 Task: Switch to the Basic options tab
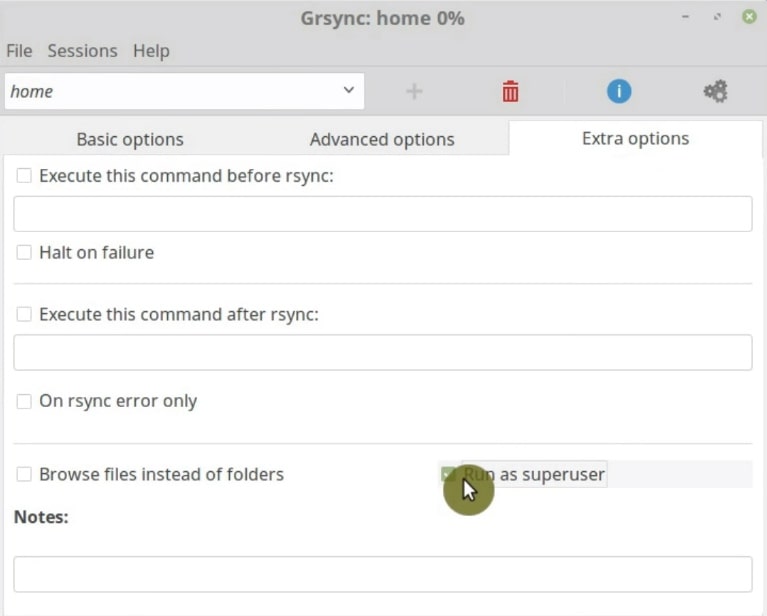tap(130, 139)
